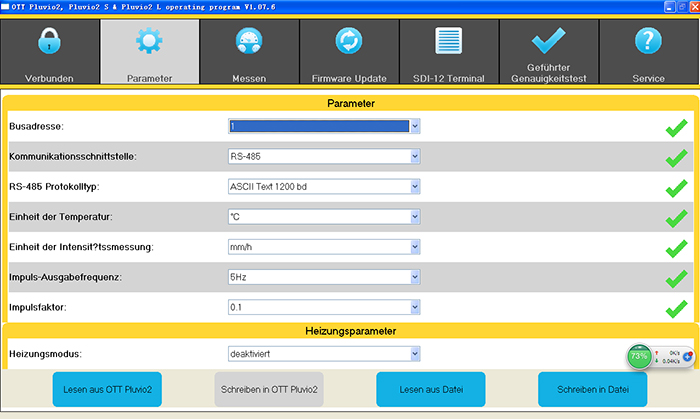700x419 pixels.
Task: Click green checkmark beside Kommunikationsschnittstelle
Action: click(677, 158)
